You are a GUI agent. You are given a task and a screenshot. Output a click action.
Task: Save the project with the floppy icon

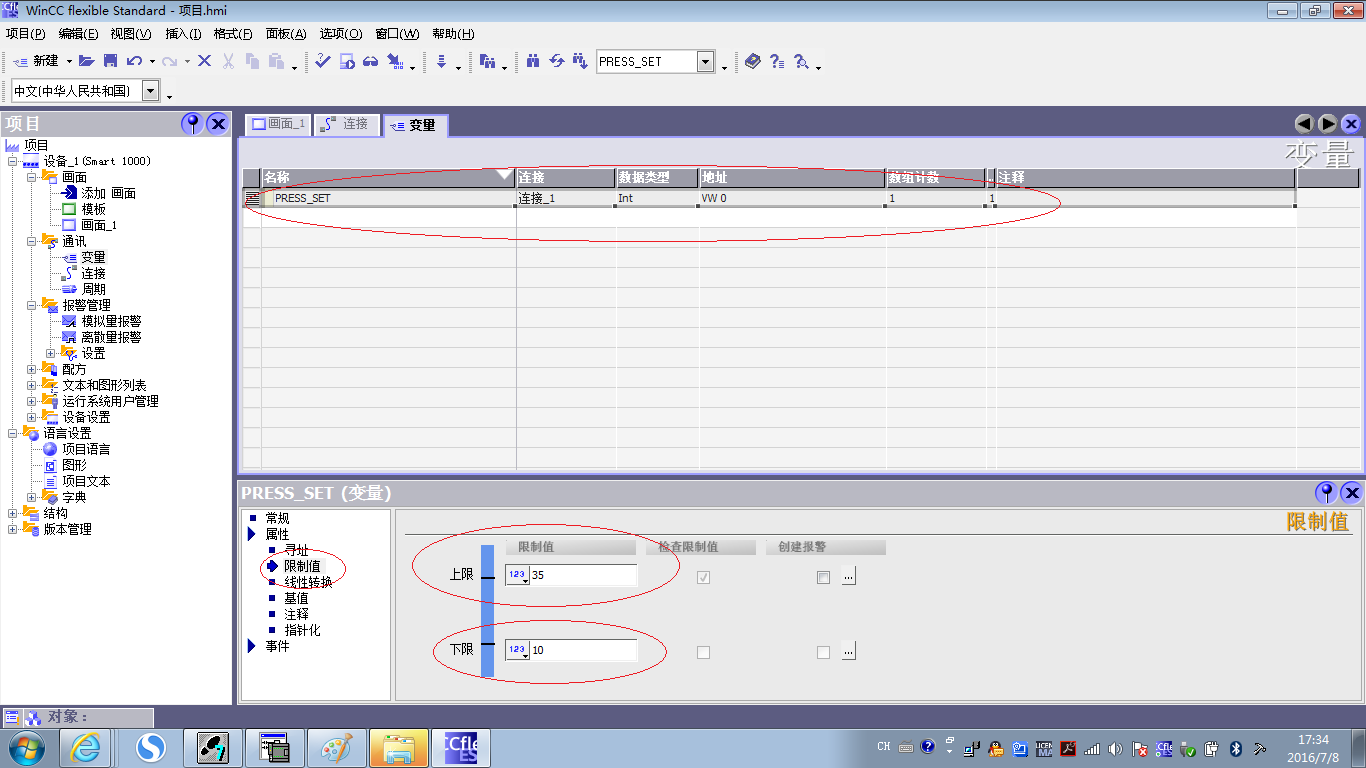click(x=110, y=61)
